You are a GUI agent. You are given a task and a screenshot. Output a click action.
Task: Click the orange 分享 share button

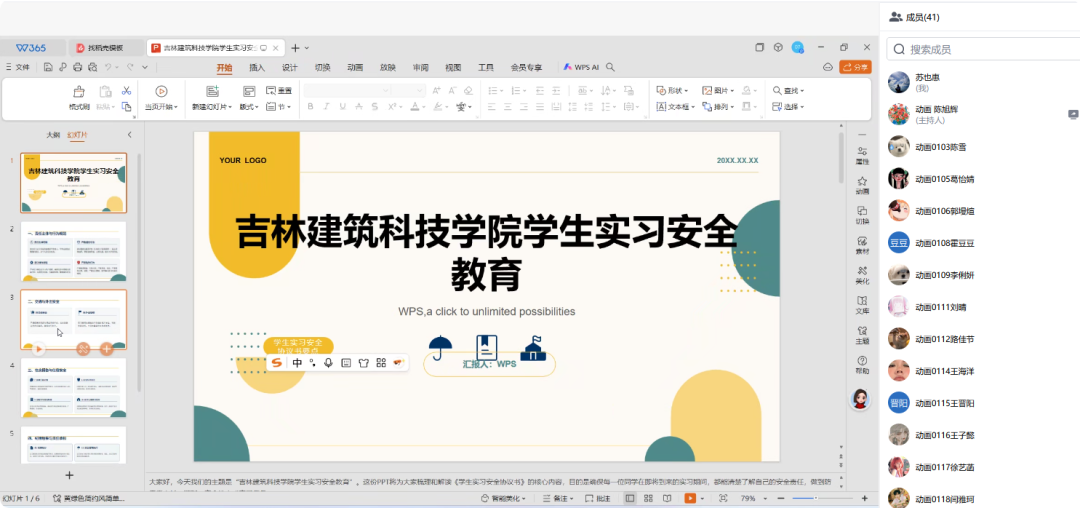coord(854,67)
